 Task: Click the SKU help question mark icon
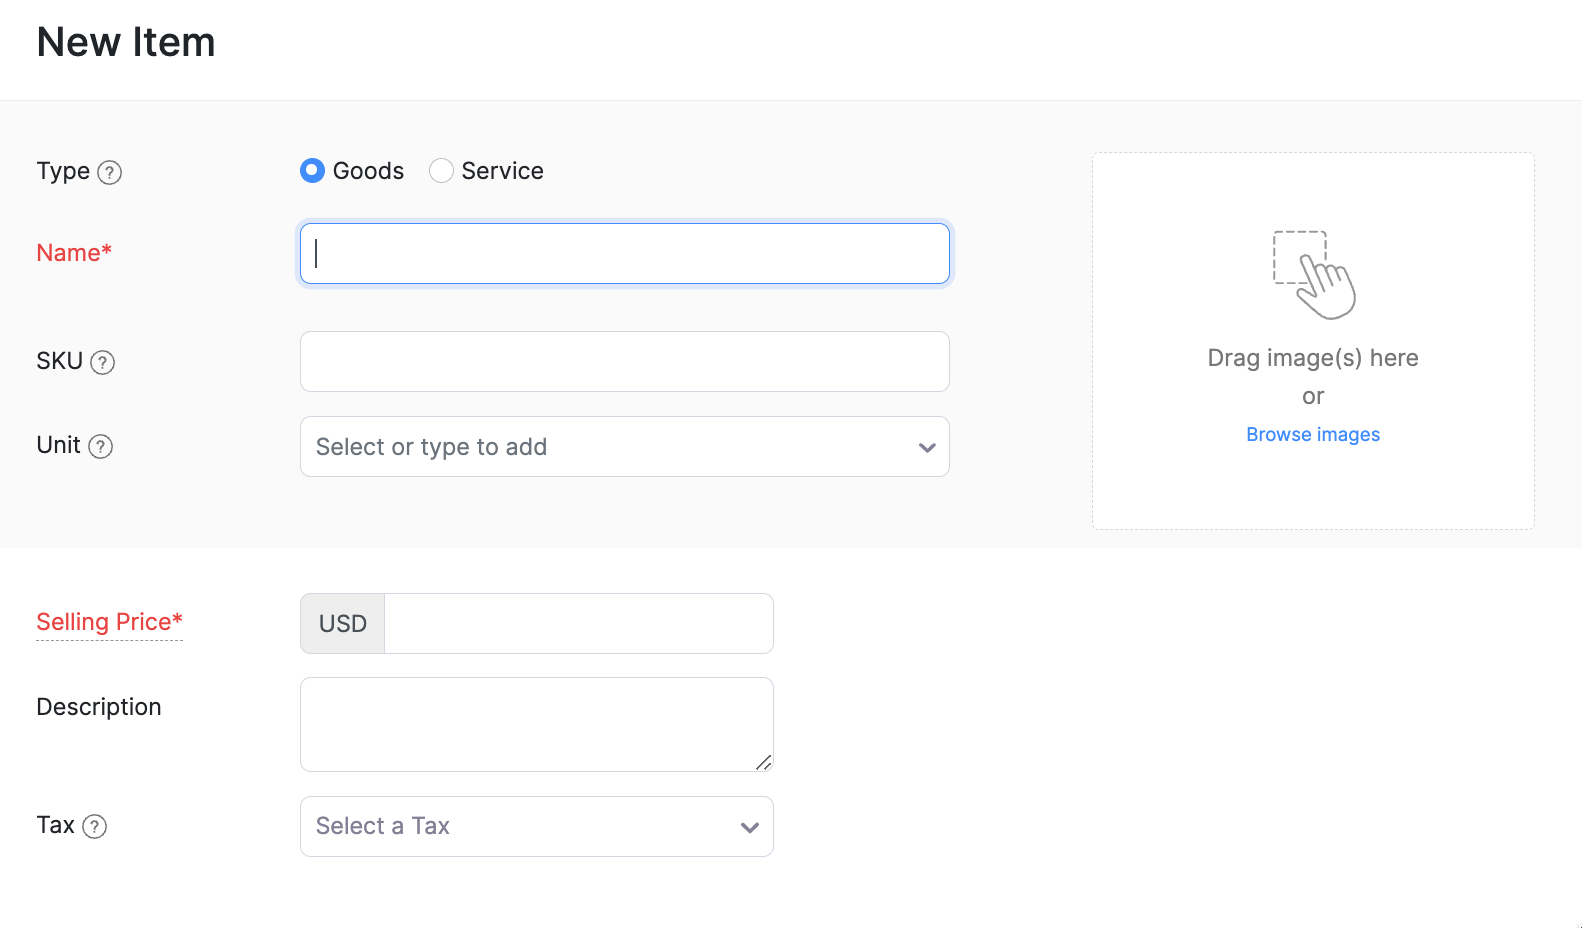103,362
